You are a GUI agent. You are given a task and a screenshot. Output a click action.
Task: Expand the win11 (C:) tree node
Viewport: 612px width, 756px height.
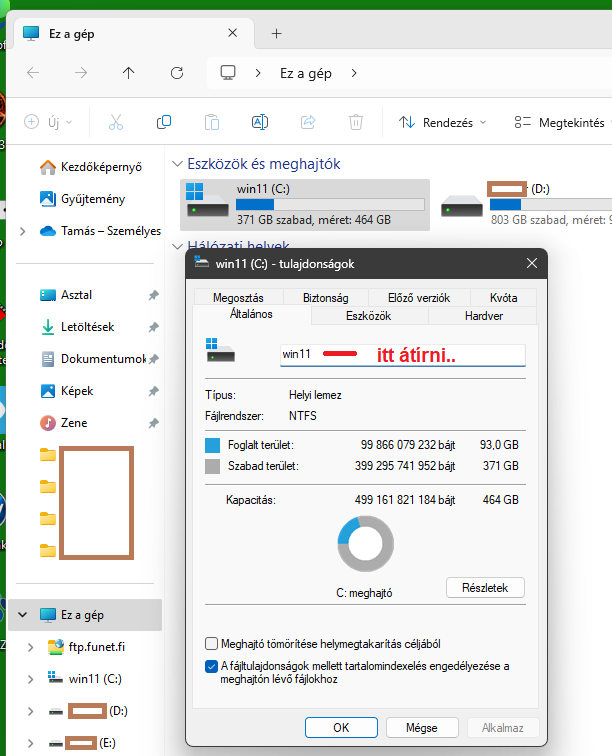point(30,679)
